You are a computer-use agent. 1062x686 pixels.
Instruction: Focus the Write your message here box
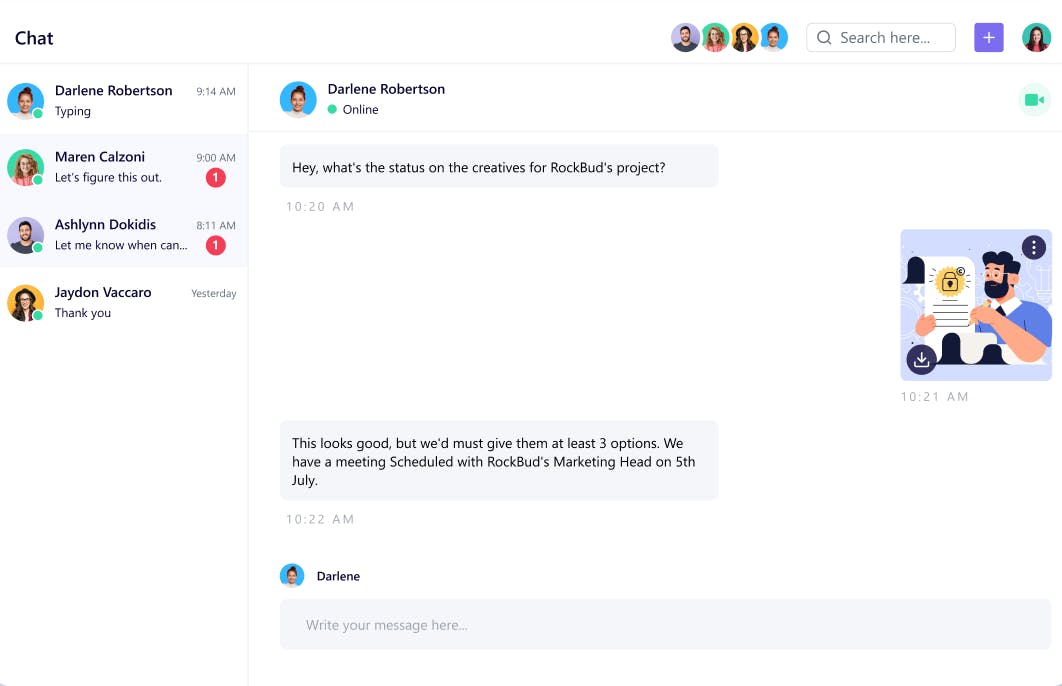coord(665,625)
